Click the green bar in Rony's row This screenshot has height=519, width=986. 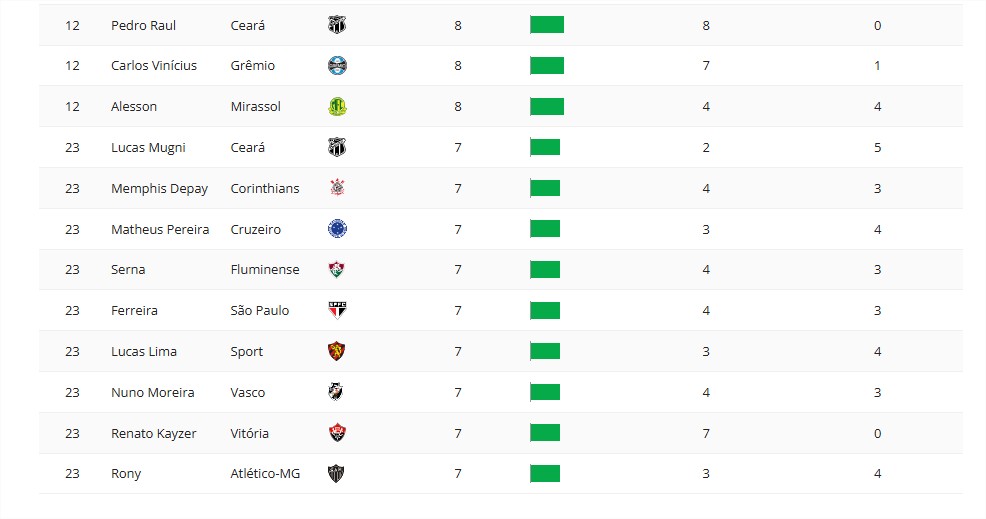tap(545, 474)
